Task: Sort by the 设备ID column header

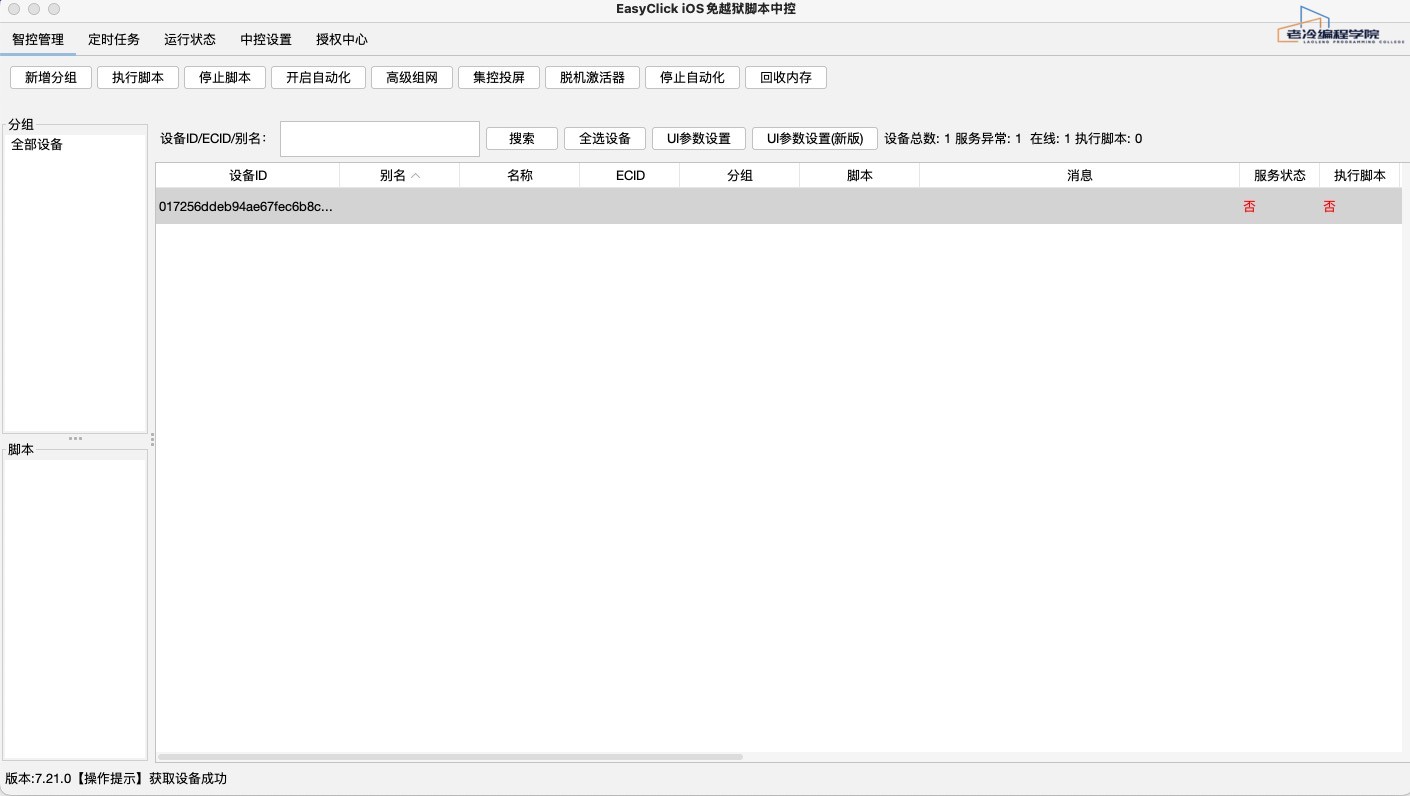Action: [x=248, y=175]
